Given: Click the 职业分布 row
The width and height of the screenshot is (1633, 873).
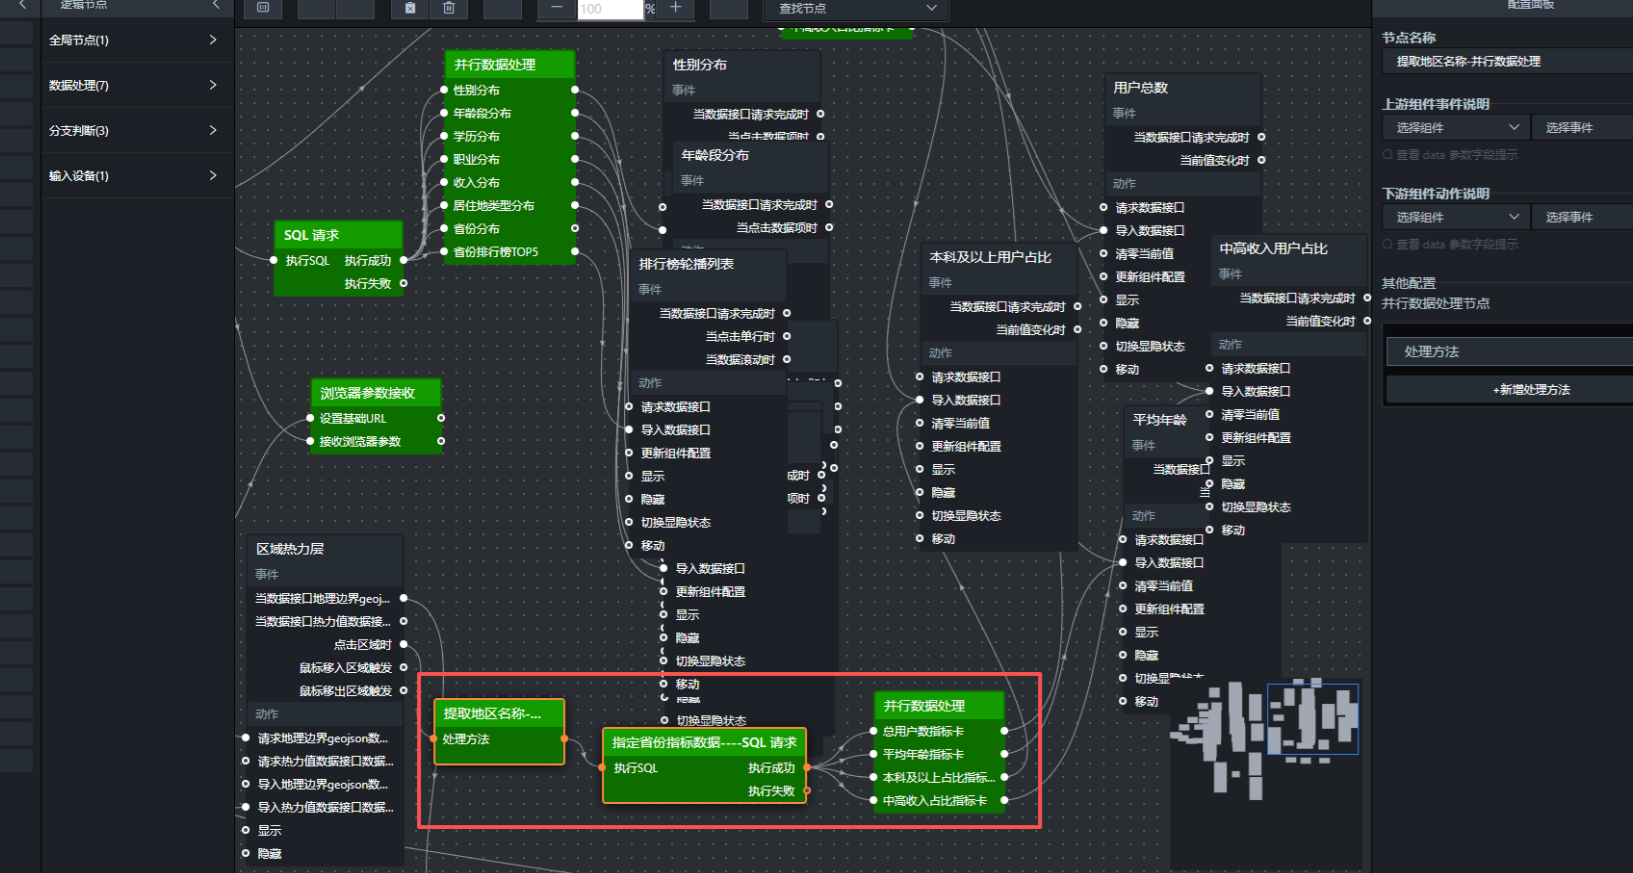Looking at the screenshot, I should point(509,159).
